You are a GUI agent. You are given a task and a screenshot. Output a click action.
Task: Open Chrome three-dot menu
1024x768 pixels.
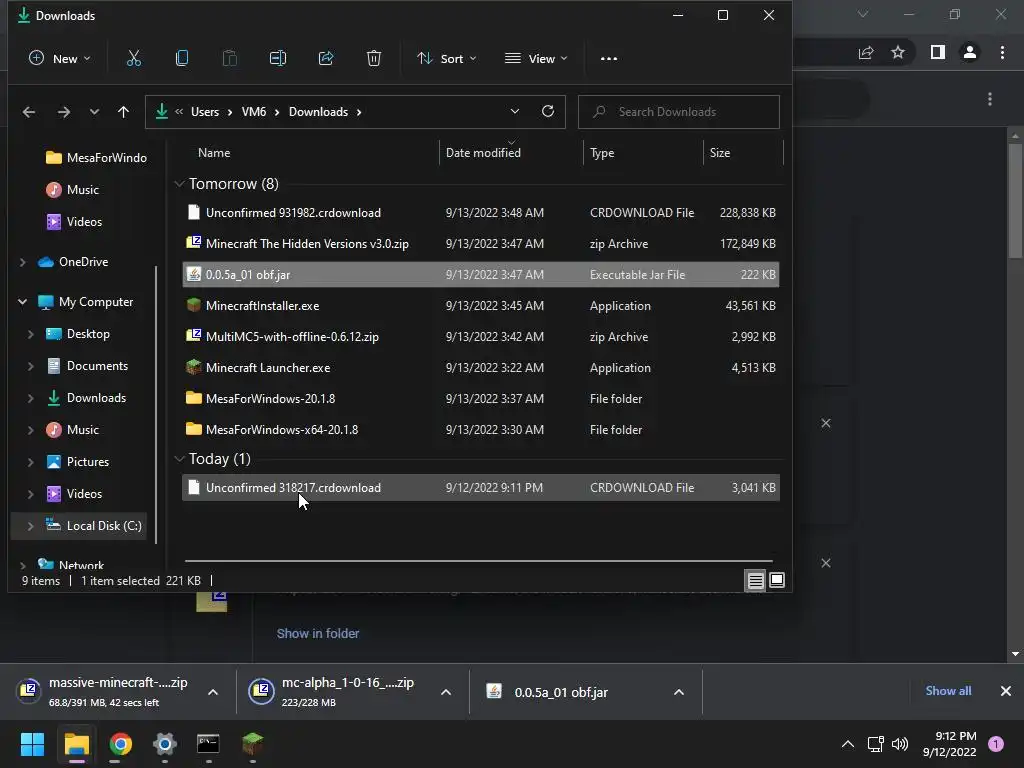1002,52
